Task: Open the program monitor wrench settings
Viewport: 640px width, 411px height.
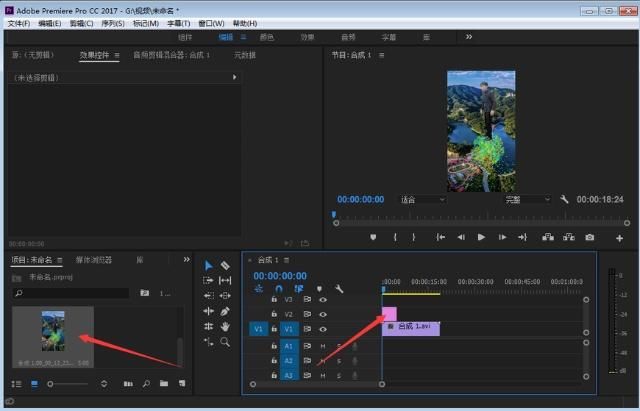Action: (564, 199)
